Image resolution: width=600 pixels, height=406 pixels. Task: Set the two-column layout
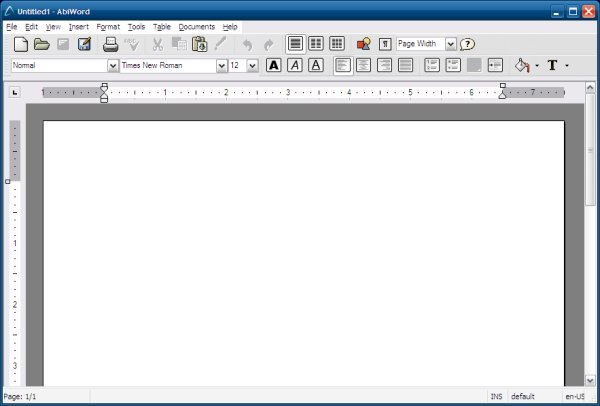coord(316,44)
